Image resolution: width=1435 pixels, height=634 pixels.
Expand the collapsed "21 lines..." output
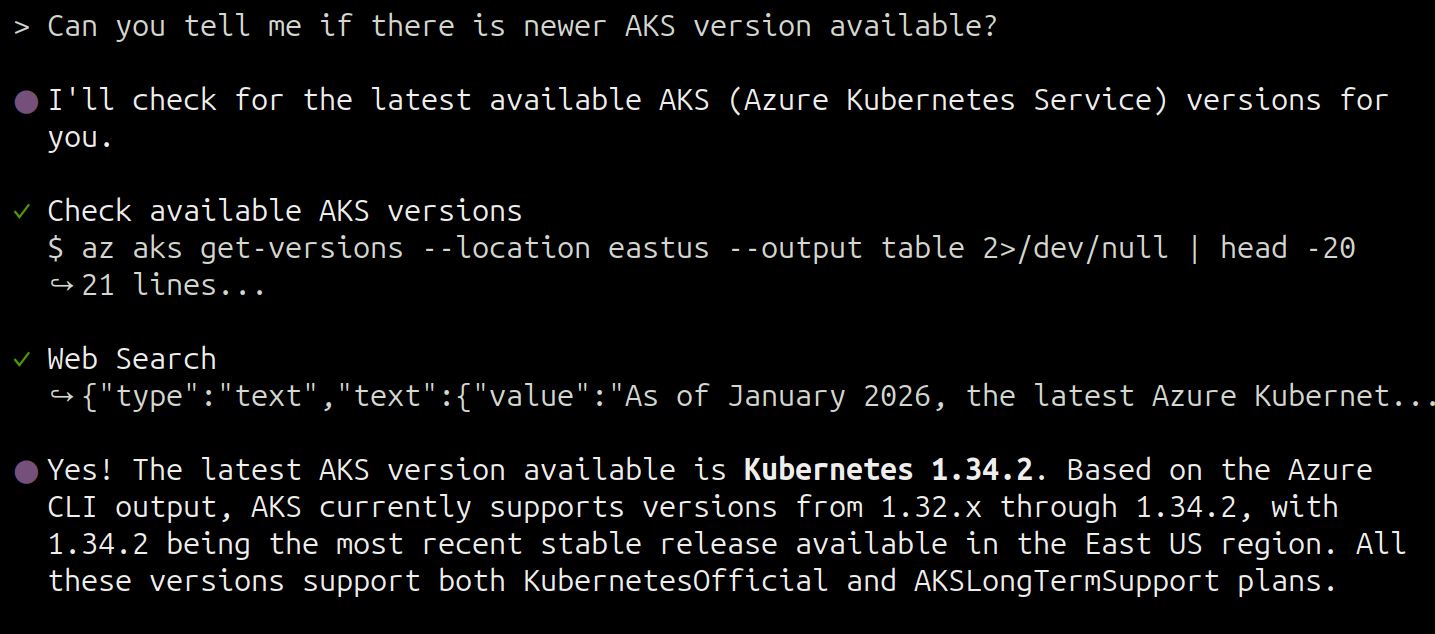174,286
